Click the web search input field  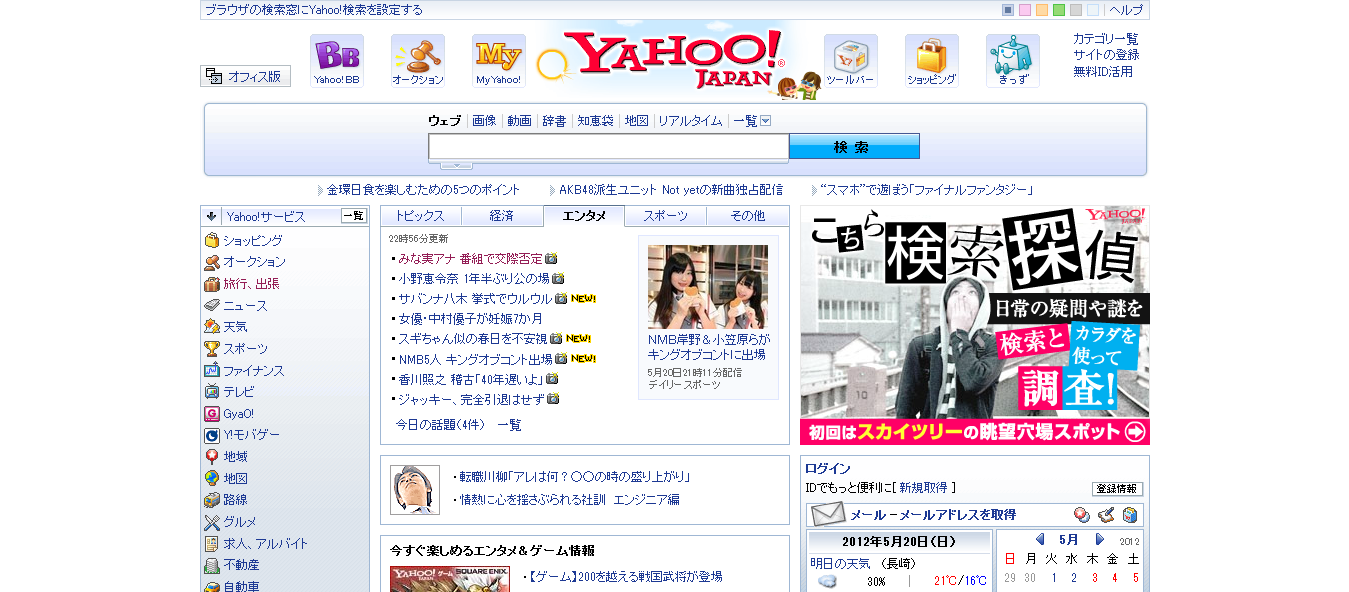609,147
